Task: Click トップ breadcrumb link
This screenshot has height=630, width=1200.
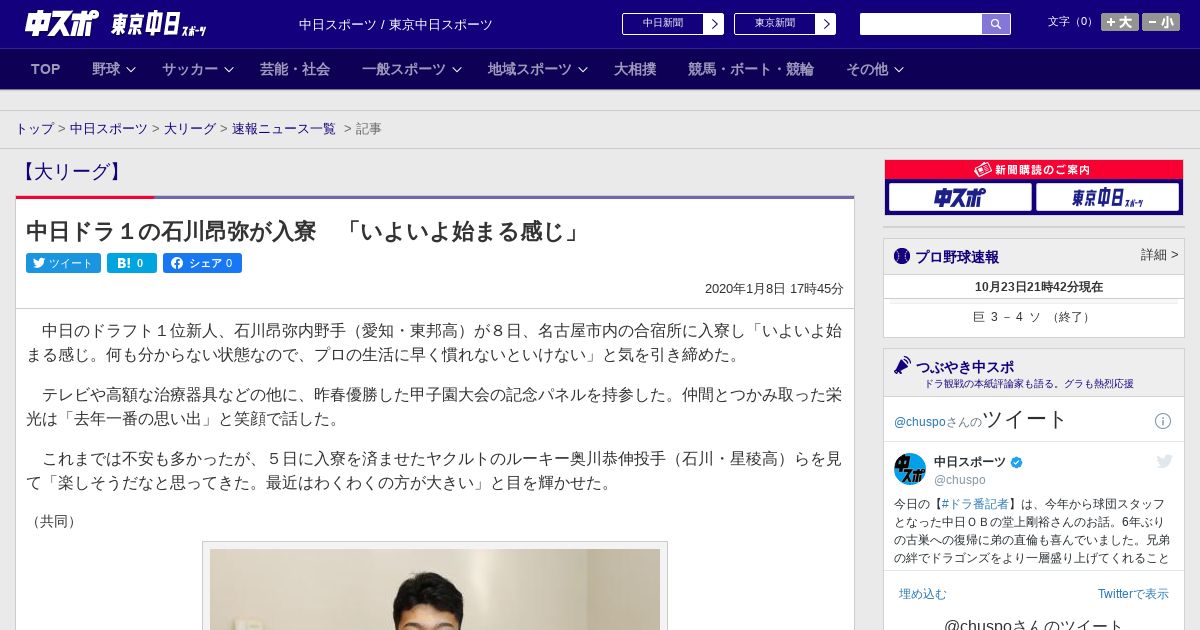Action: [x=34, y=129]
